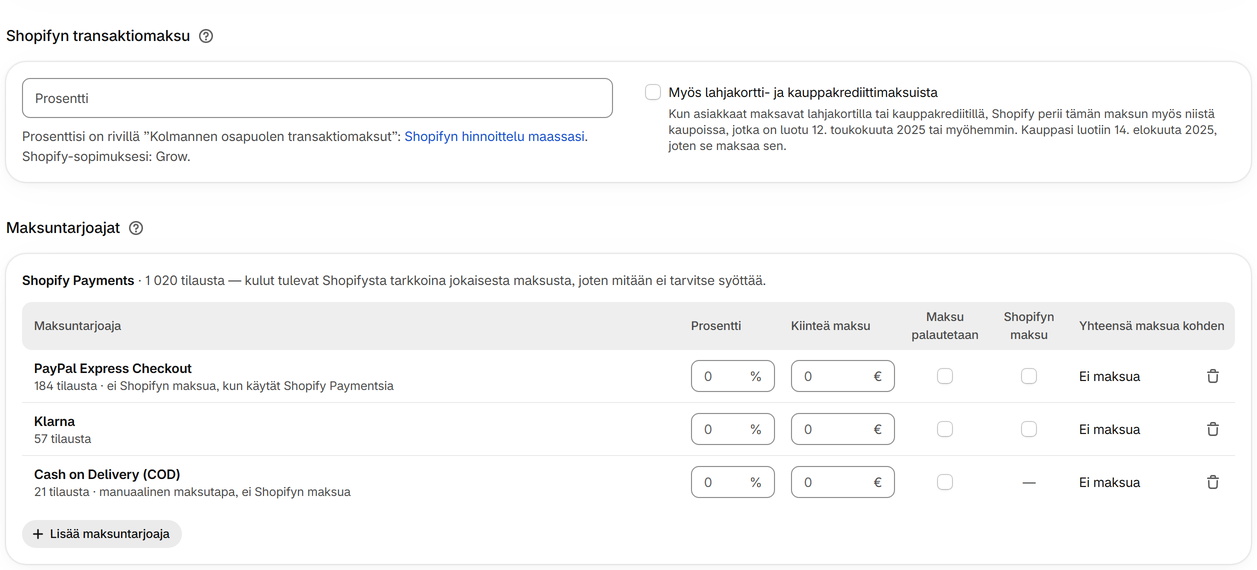Enable Myös lahjakortti- ja kauppakrediittimaksuista checkbox
The height and width of the screenshot is (570, 1257).
tap(653, 92)
